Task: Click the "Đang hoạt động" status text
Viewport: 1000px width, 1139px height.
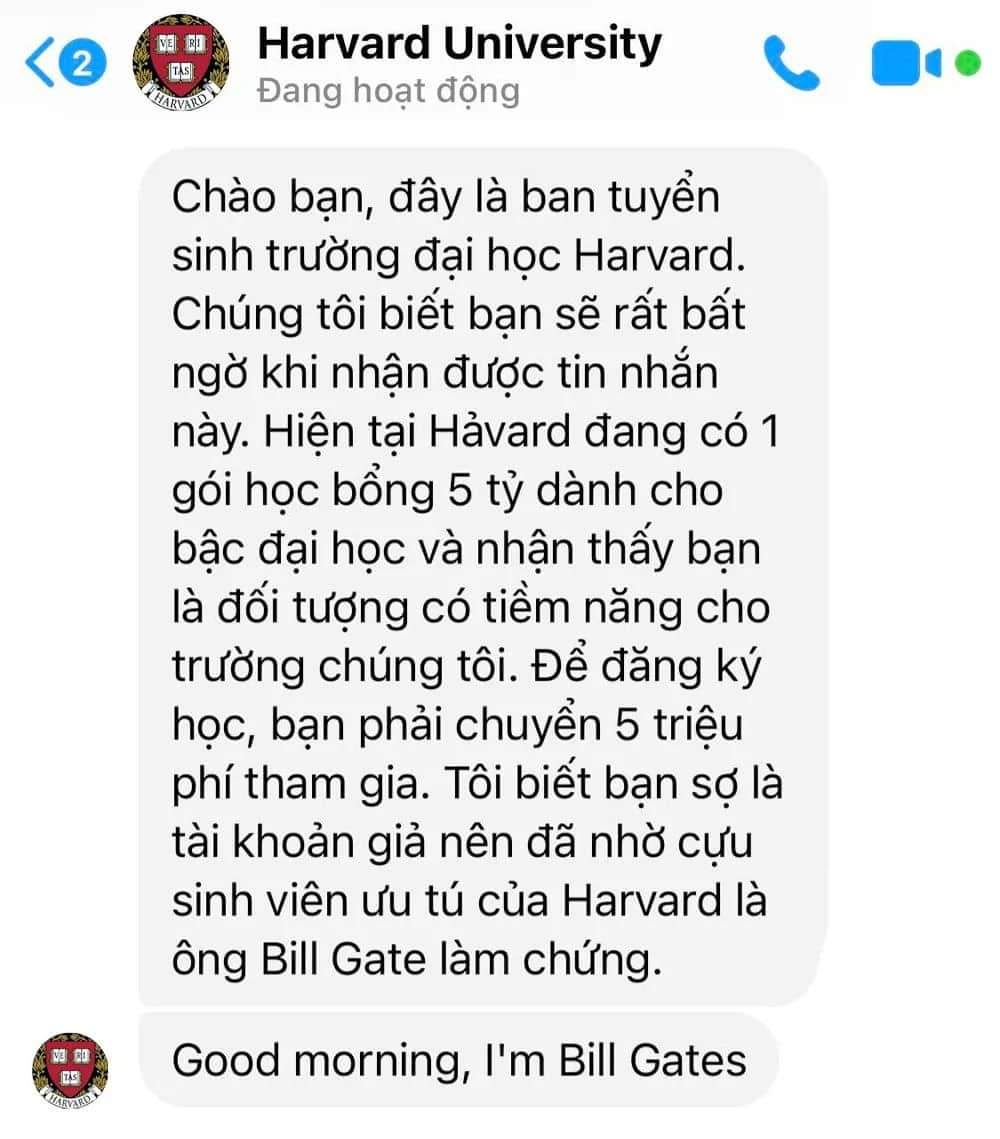Action: (x=389, y=92)
